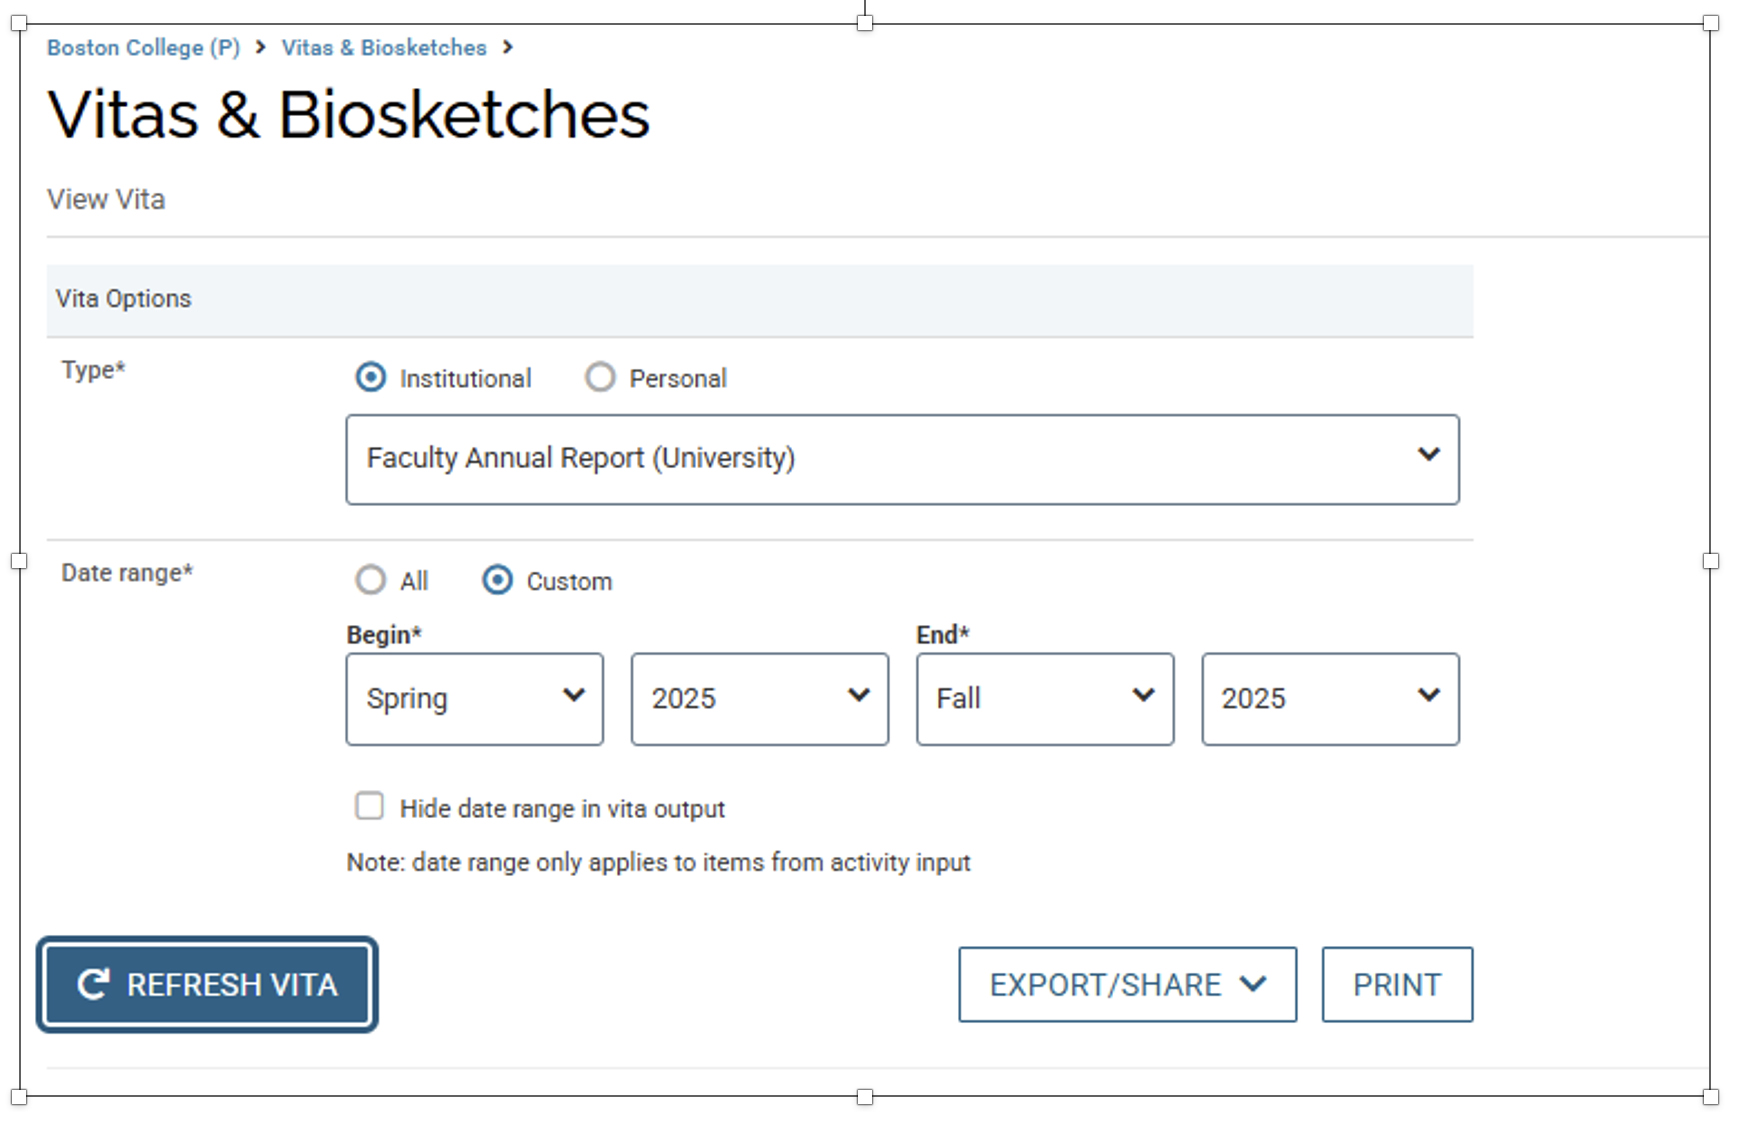Click the chevron arrow on the Spring dropdown

pos(575,698)
